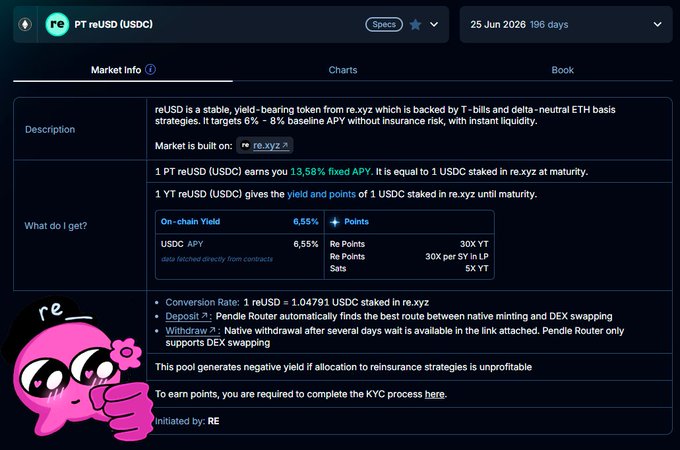680x450 pixels.
Task: Click the small re logo beside re.xyz
Action: 245,145
